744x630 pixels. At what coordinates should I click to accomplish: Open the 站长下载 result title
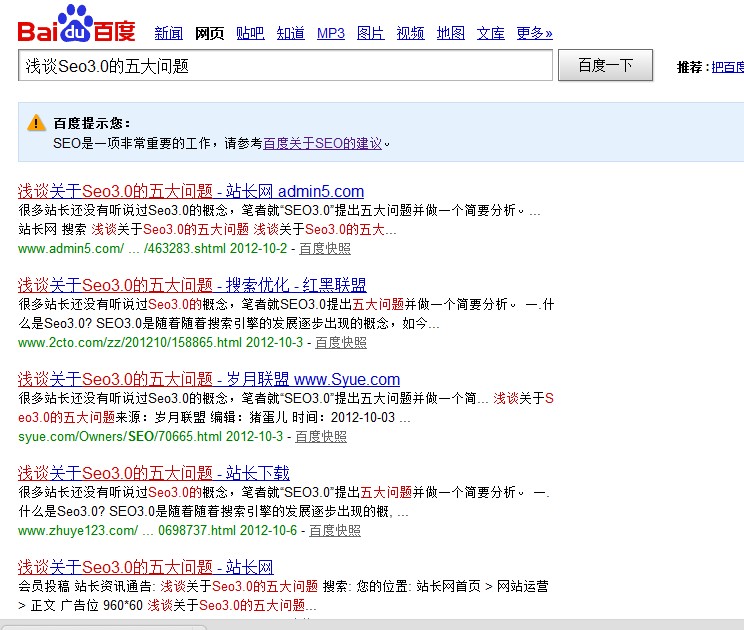coord(153,473)
